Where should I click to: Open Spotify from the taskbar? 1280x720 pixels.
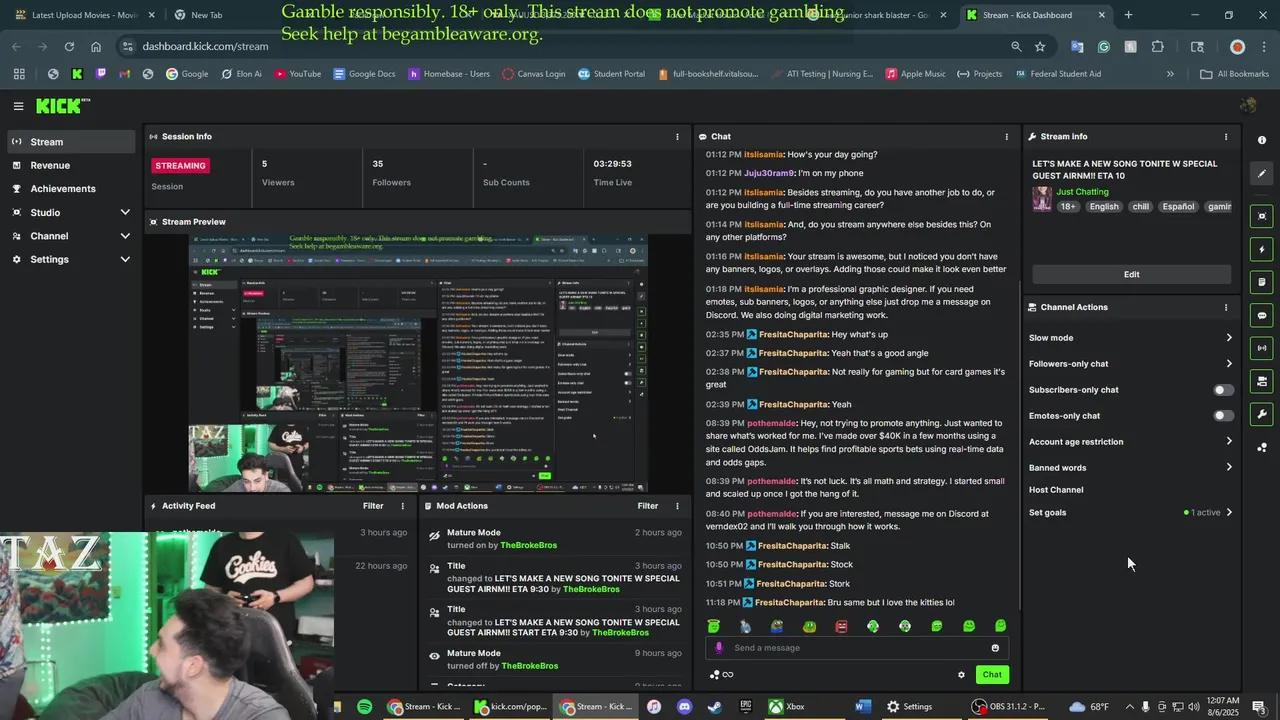364,707
